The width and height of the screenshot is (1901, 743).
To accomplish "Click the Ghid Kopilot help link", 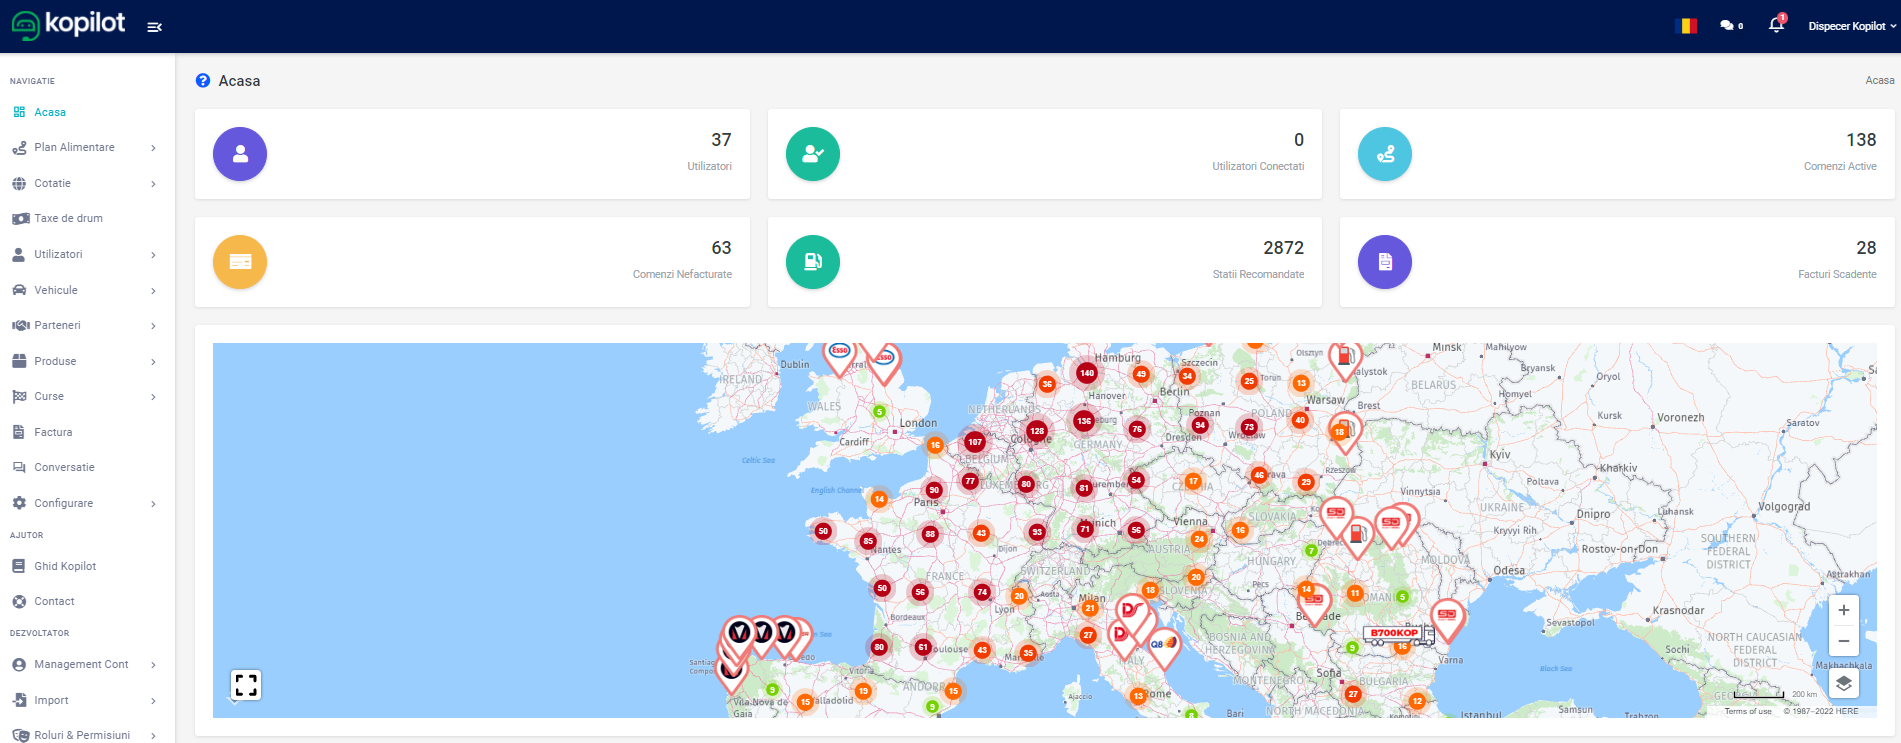I will tap(65, 566).
